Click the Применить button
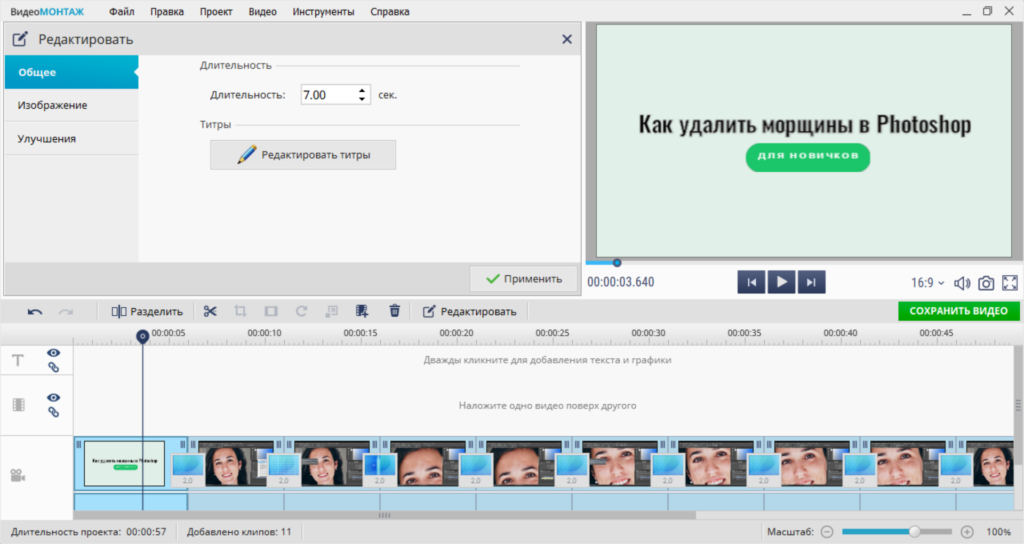 point(524,279)
